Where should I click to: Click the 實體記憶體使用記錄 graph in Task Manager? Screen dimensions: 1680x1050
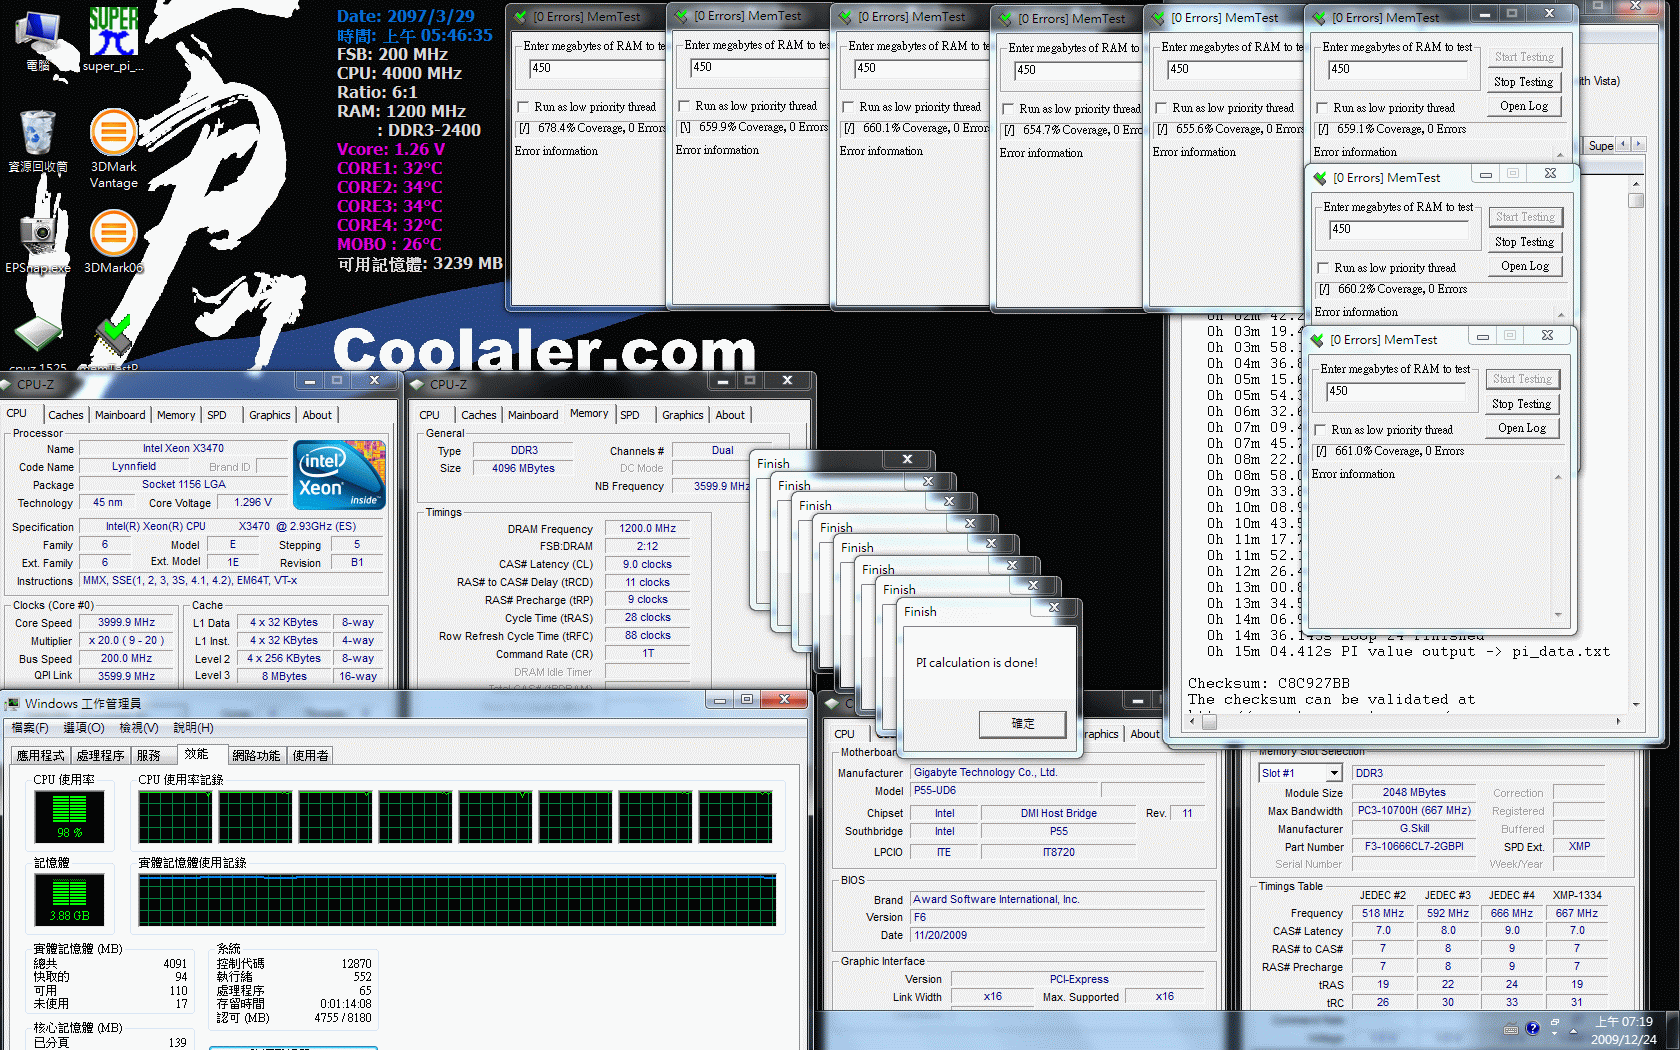click(x=458, y=899)
